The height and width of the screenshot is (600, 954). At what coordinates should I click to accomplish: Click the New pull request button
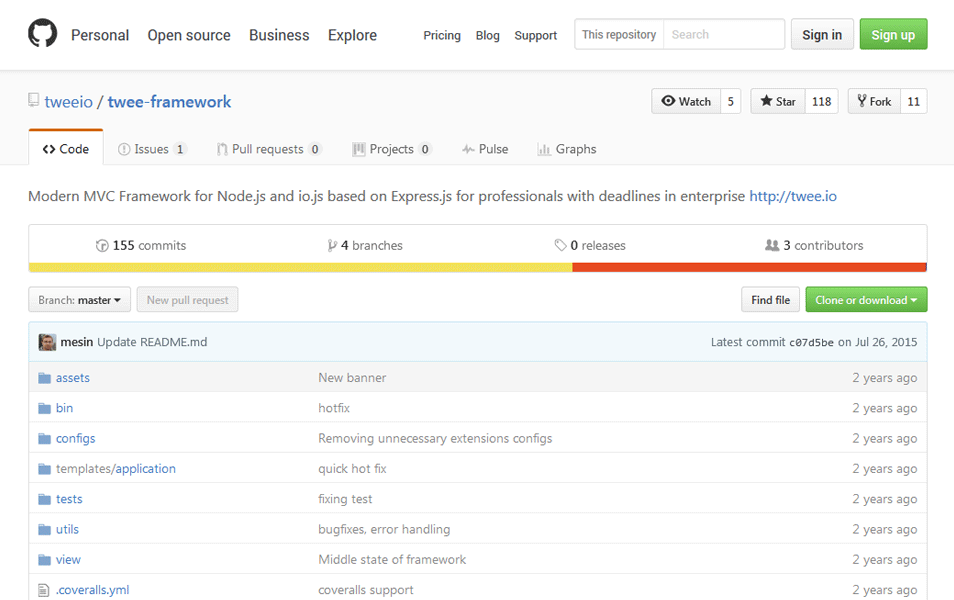pyautogui.click(x=187, y=300)
